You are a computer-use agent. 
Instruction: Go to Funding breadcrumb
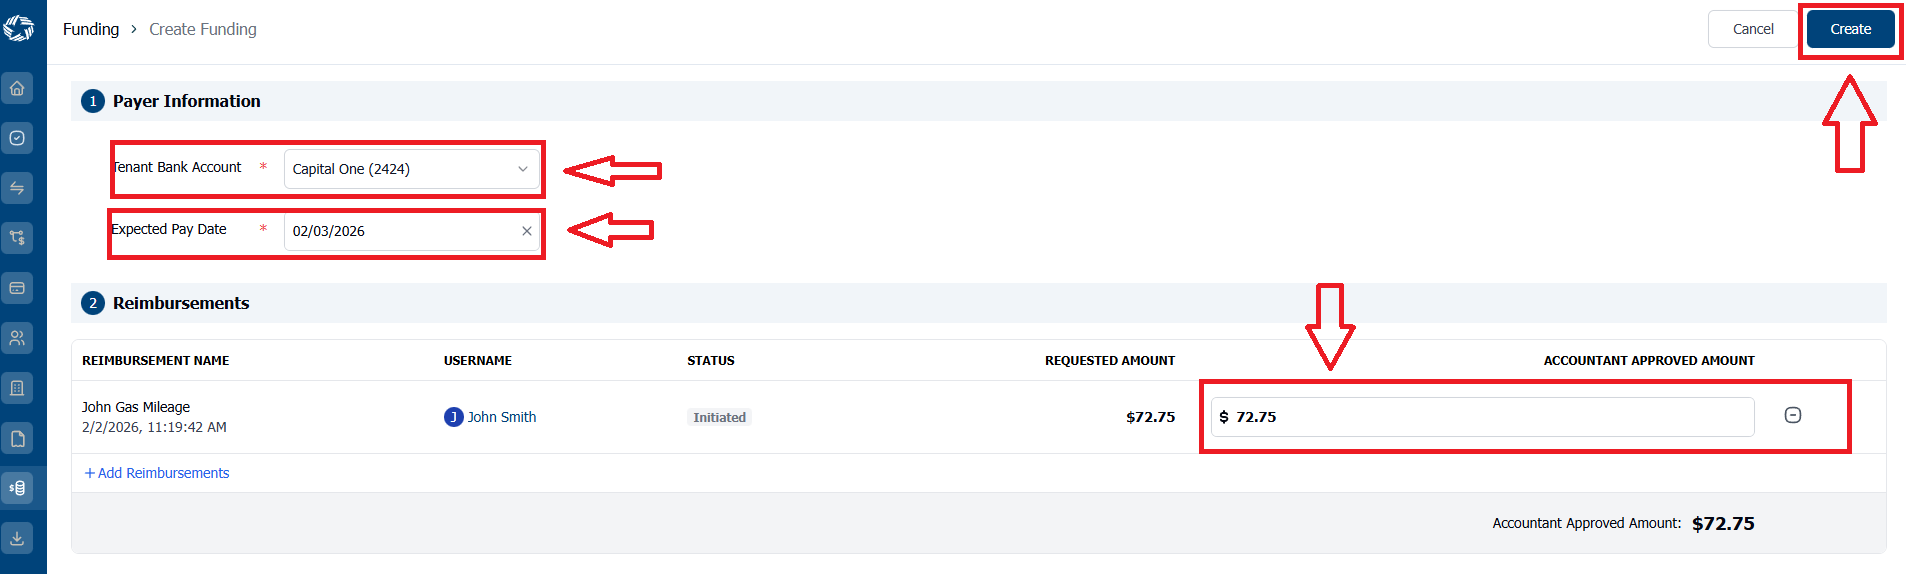pyautogui.click(x=91, y=29)
